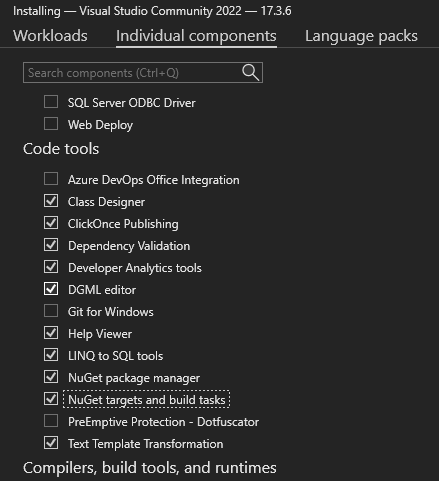This screenshot has height=481, width=439.
Task: Check the Web Deploy component
Action: (51, 124)
